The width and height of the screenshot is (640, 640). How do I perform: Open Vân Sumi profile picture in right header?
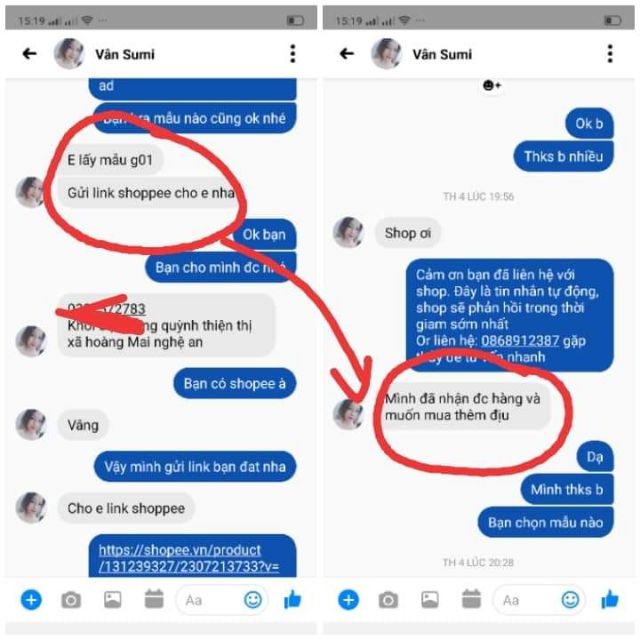(x=386, y=53)
